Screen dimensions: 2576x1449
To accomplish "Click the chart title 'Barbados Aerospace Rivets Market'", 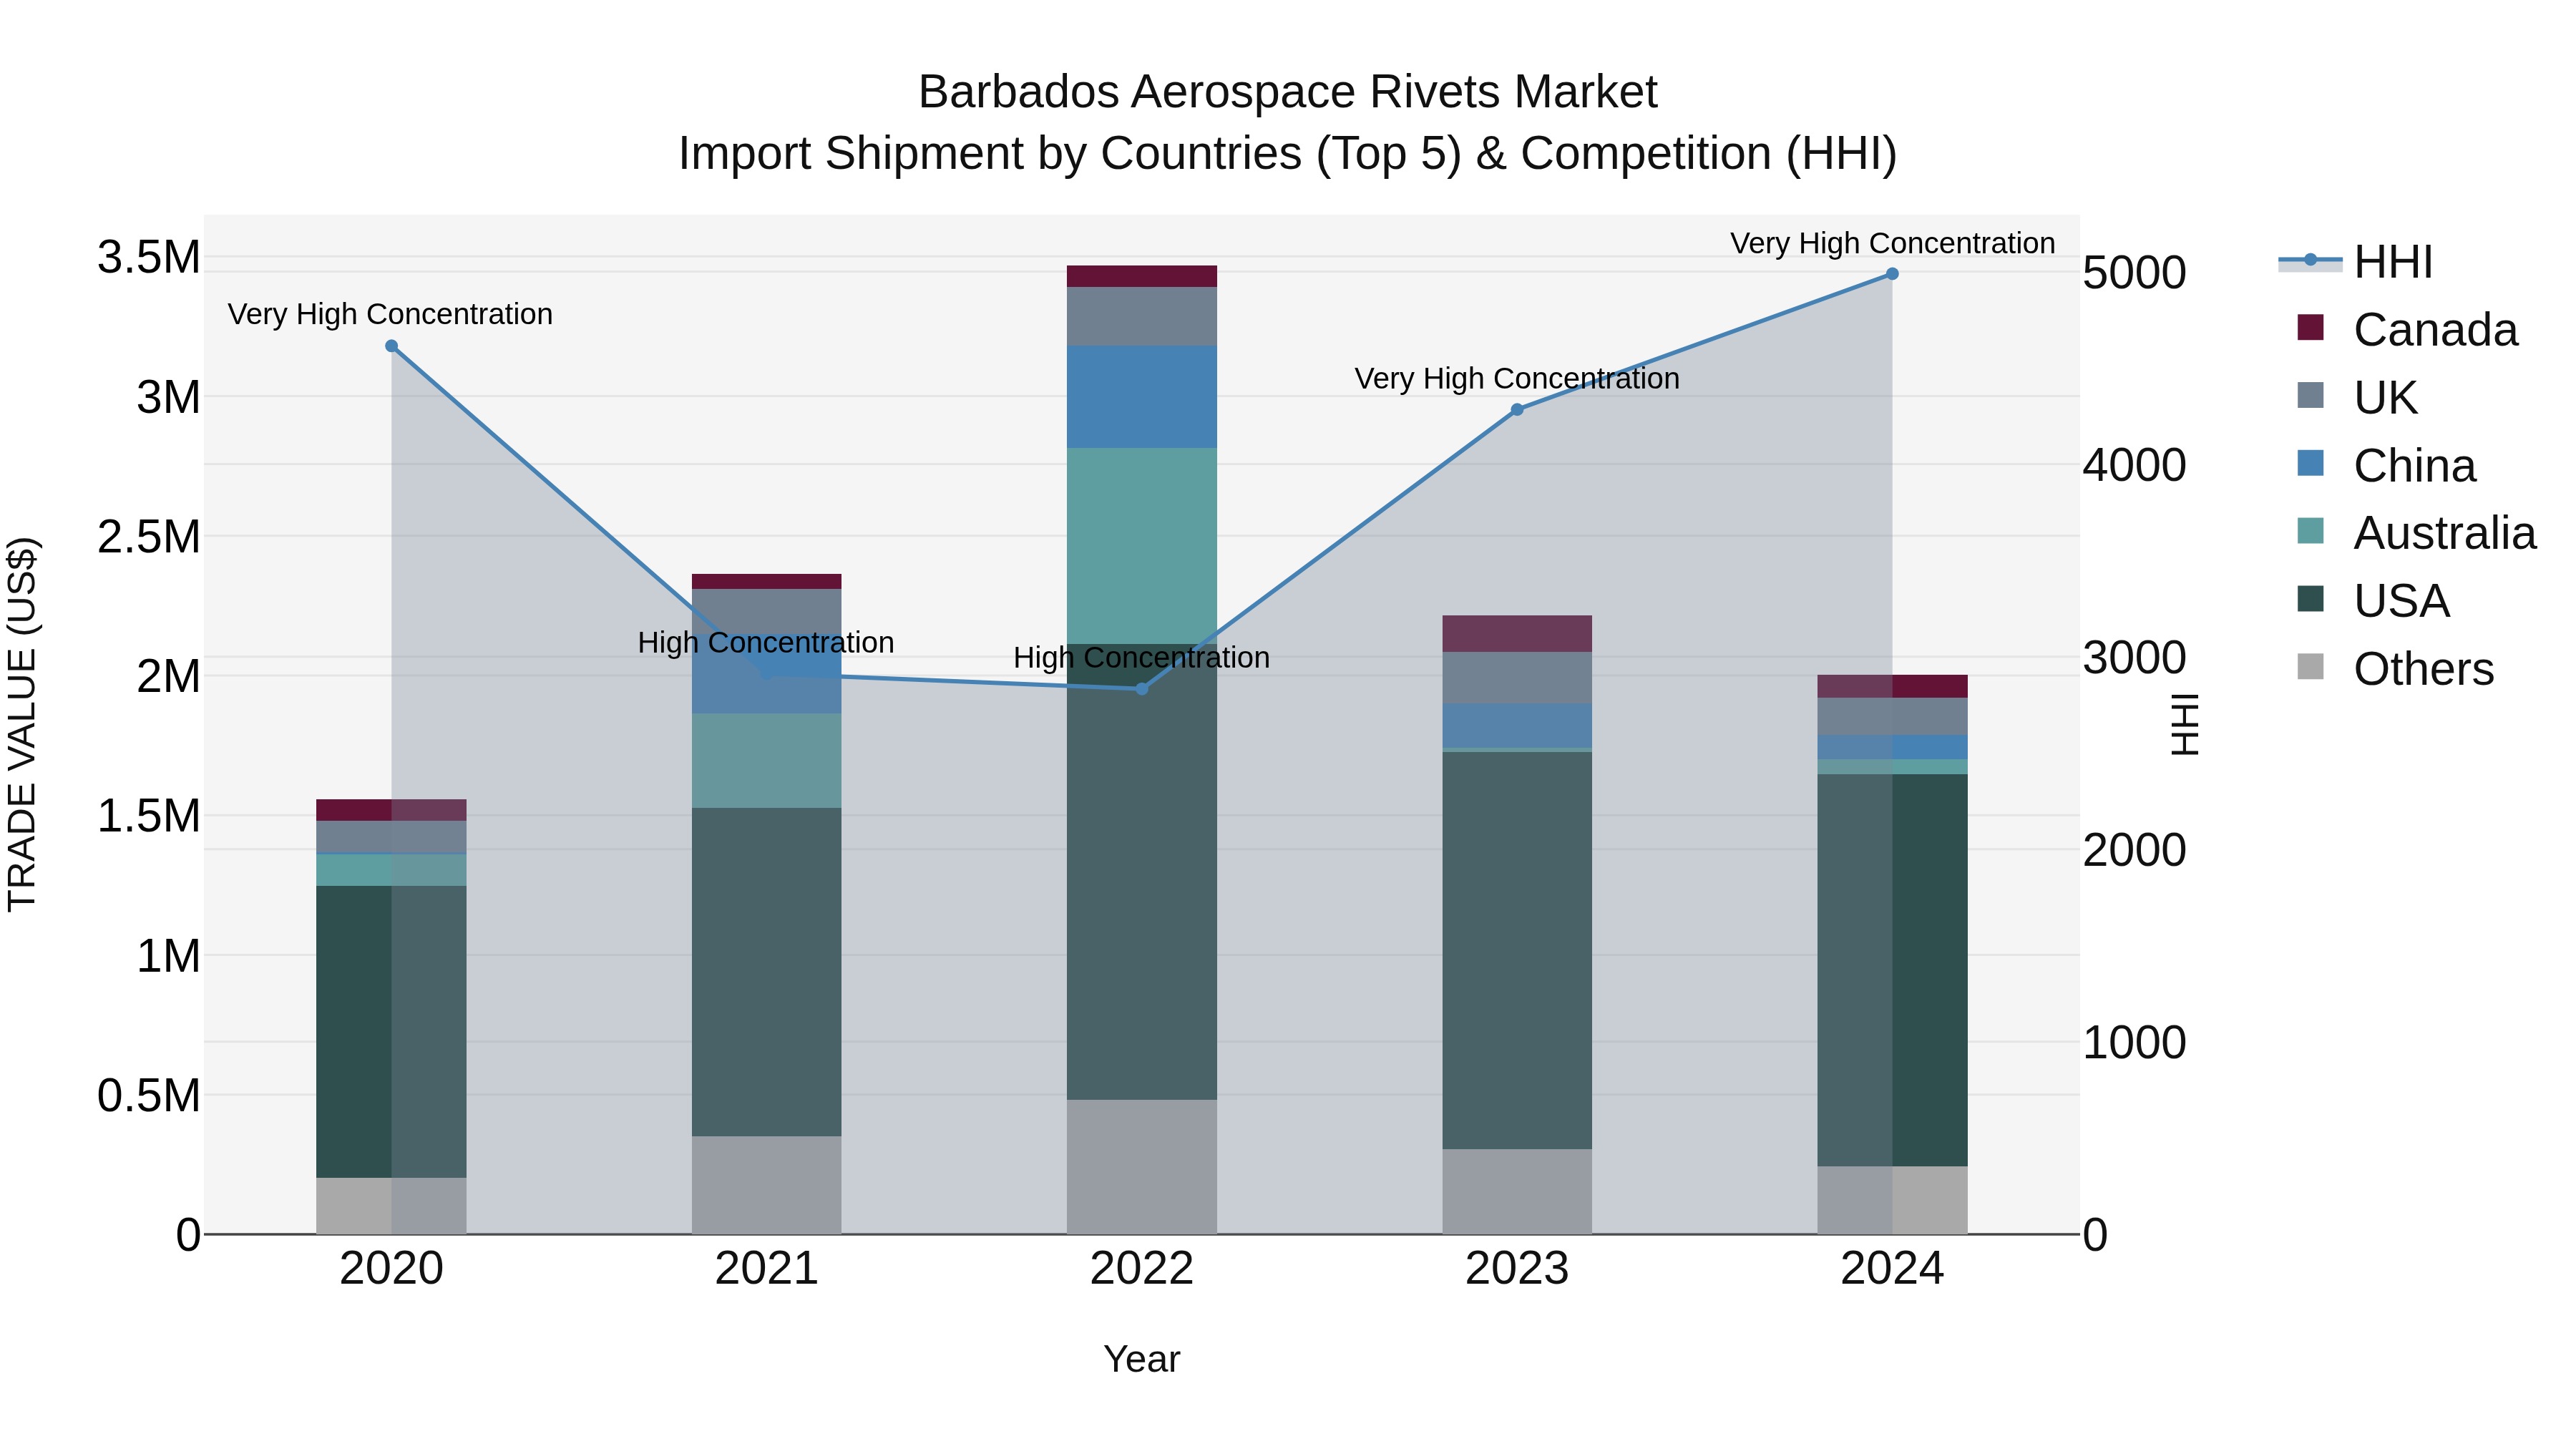I will tap(1288, 92).
